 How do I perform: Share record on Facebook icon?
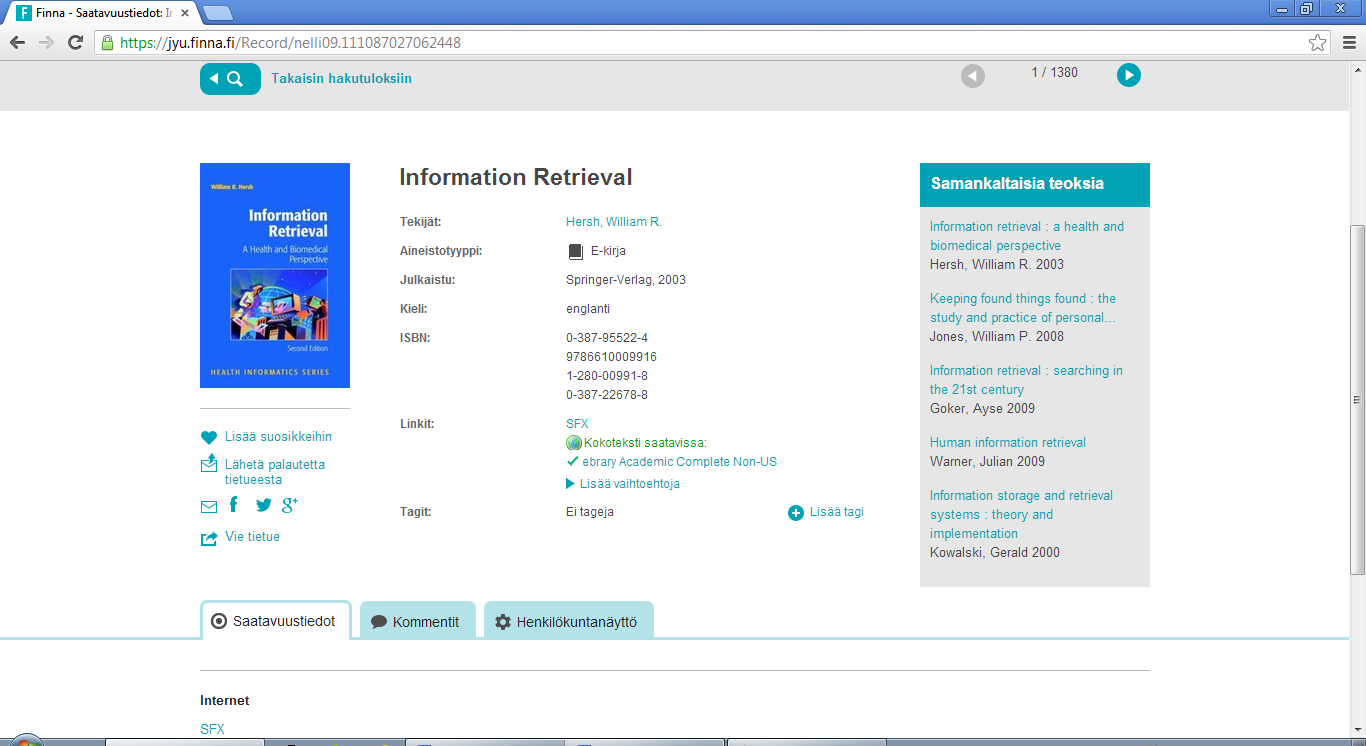pos(234,505)
